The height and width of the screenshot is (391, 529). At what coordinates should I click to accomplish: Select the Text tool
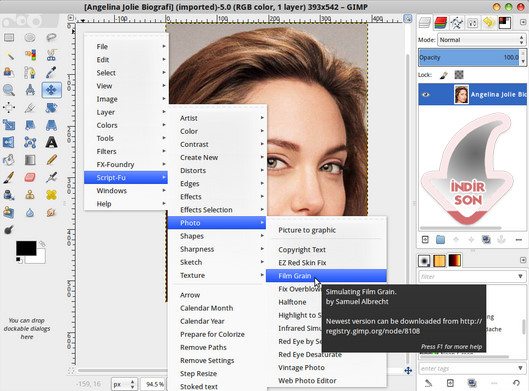(x=51, y=142)
